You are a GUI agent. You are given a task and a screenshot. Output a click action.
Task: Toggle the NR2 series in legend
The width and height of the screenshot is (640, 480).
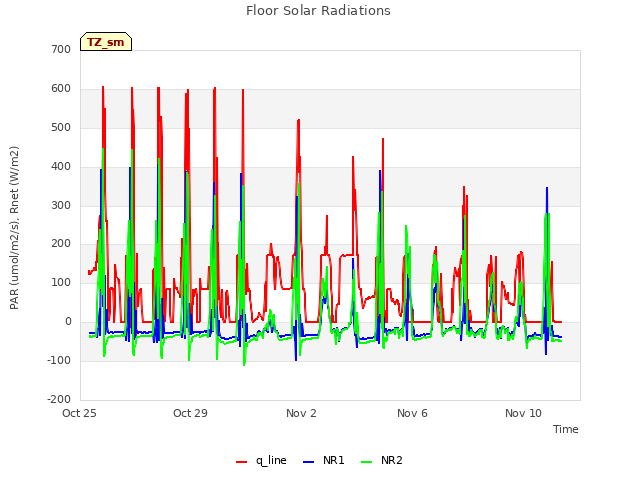pyautogui.click(x=382, y=460)
